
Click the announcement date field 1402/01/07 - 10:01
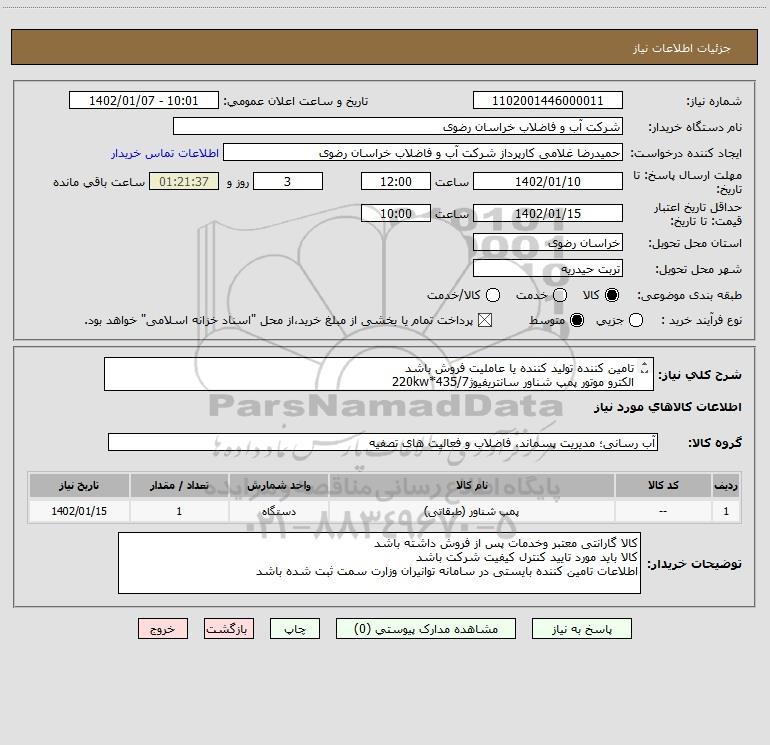pyautogui.click(x=143, y=100)
